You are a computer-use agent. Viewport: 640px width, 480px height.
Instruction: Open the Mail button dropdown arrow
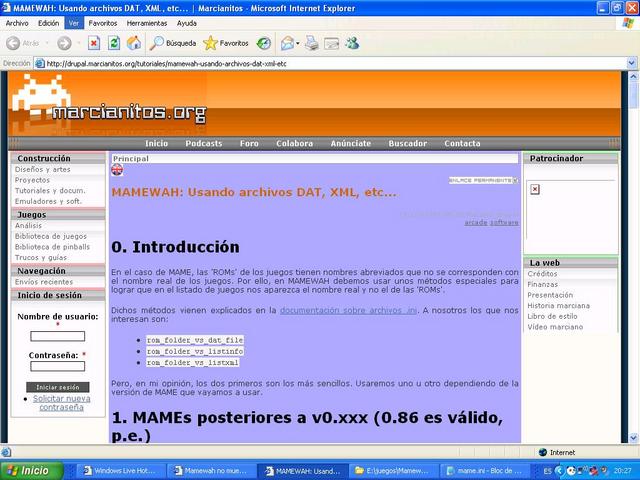click(x=298, y=43)
